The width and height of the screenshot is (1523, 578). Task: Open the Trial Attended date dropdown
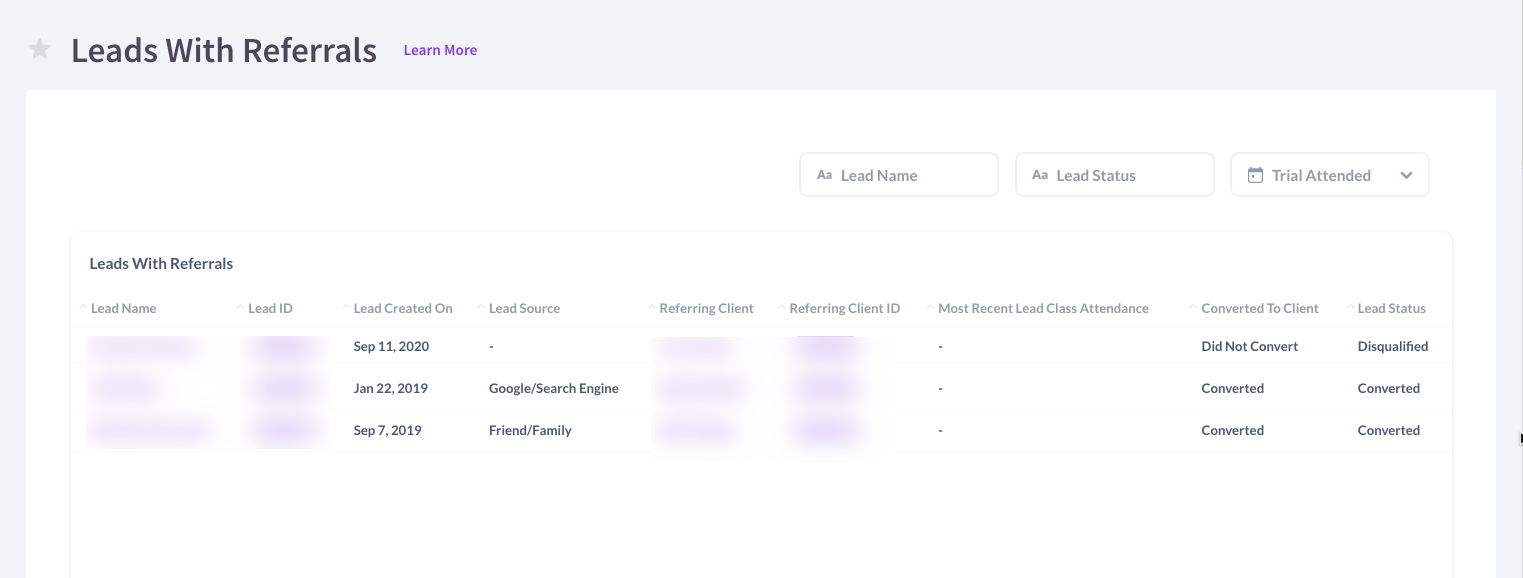point(1330,175)
